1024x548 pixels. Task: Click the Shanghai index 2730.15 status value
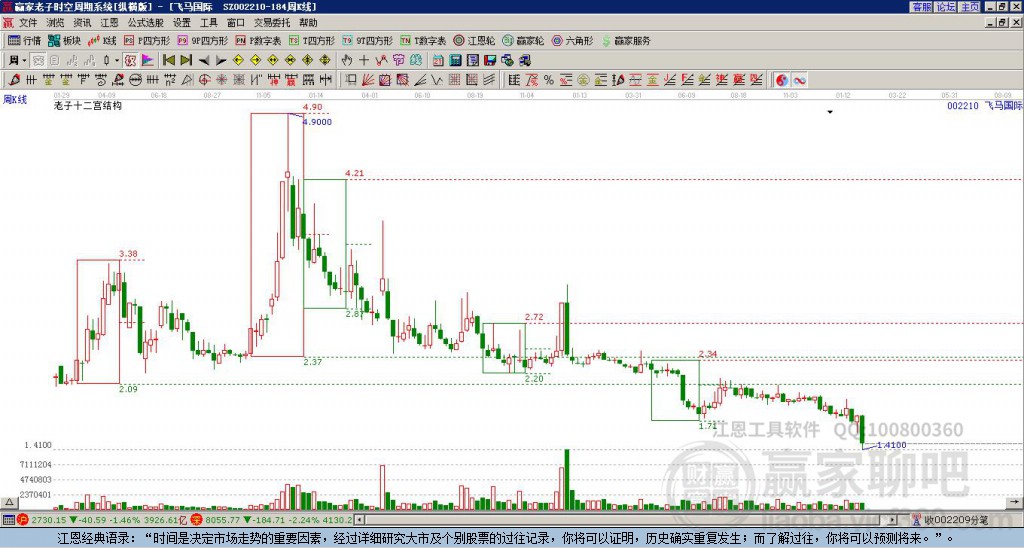pos(49,520)
